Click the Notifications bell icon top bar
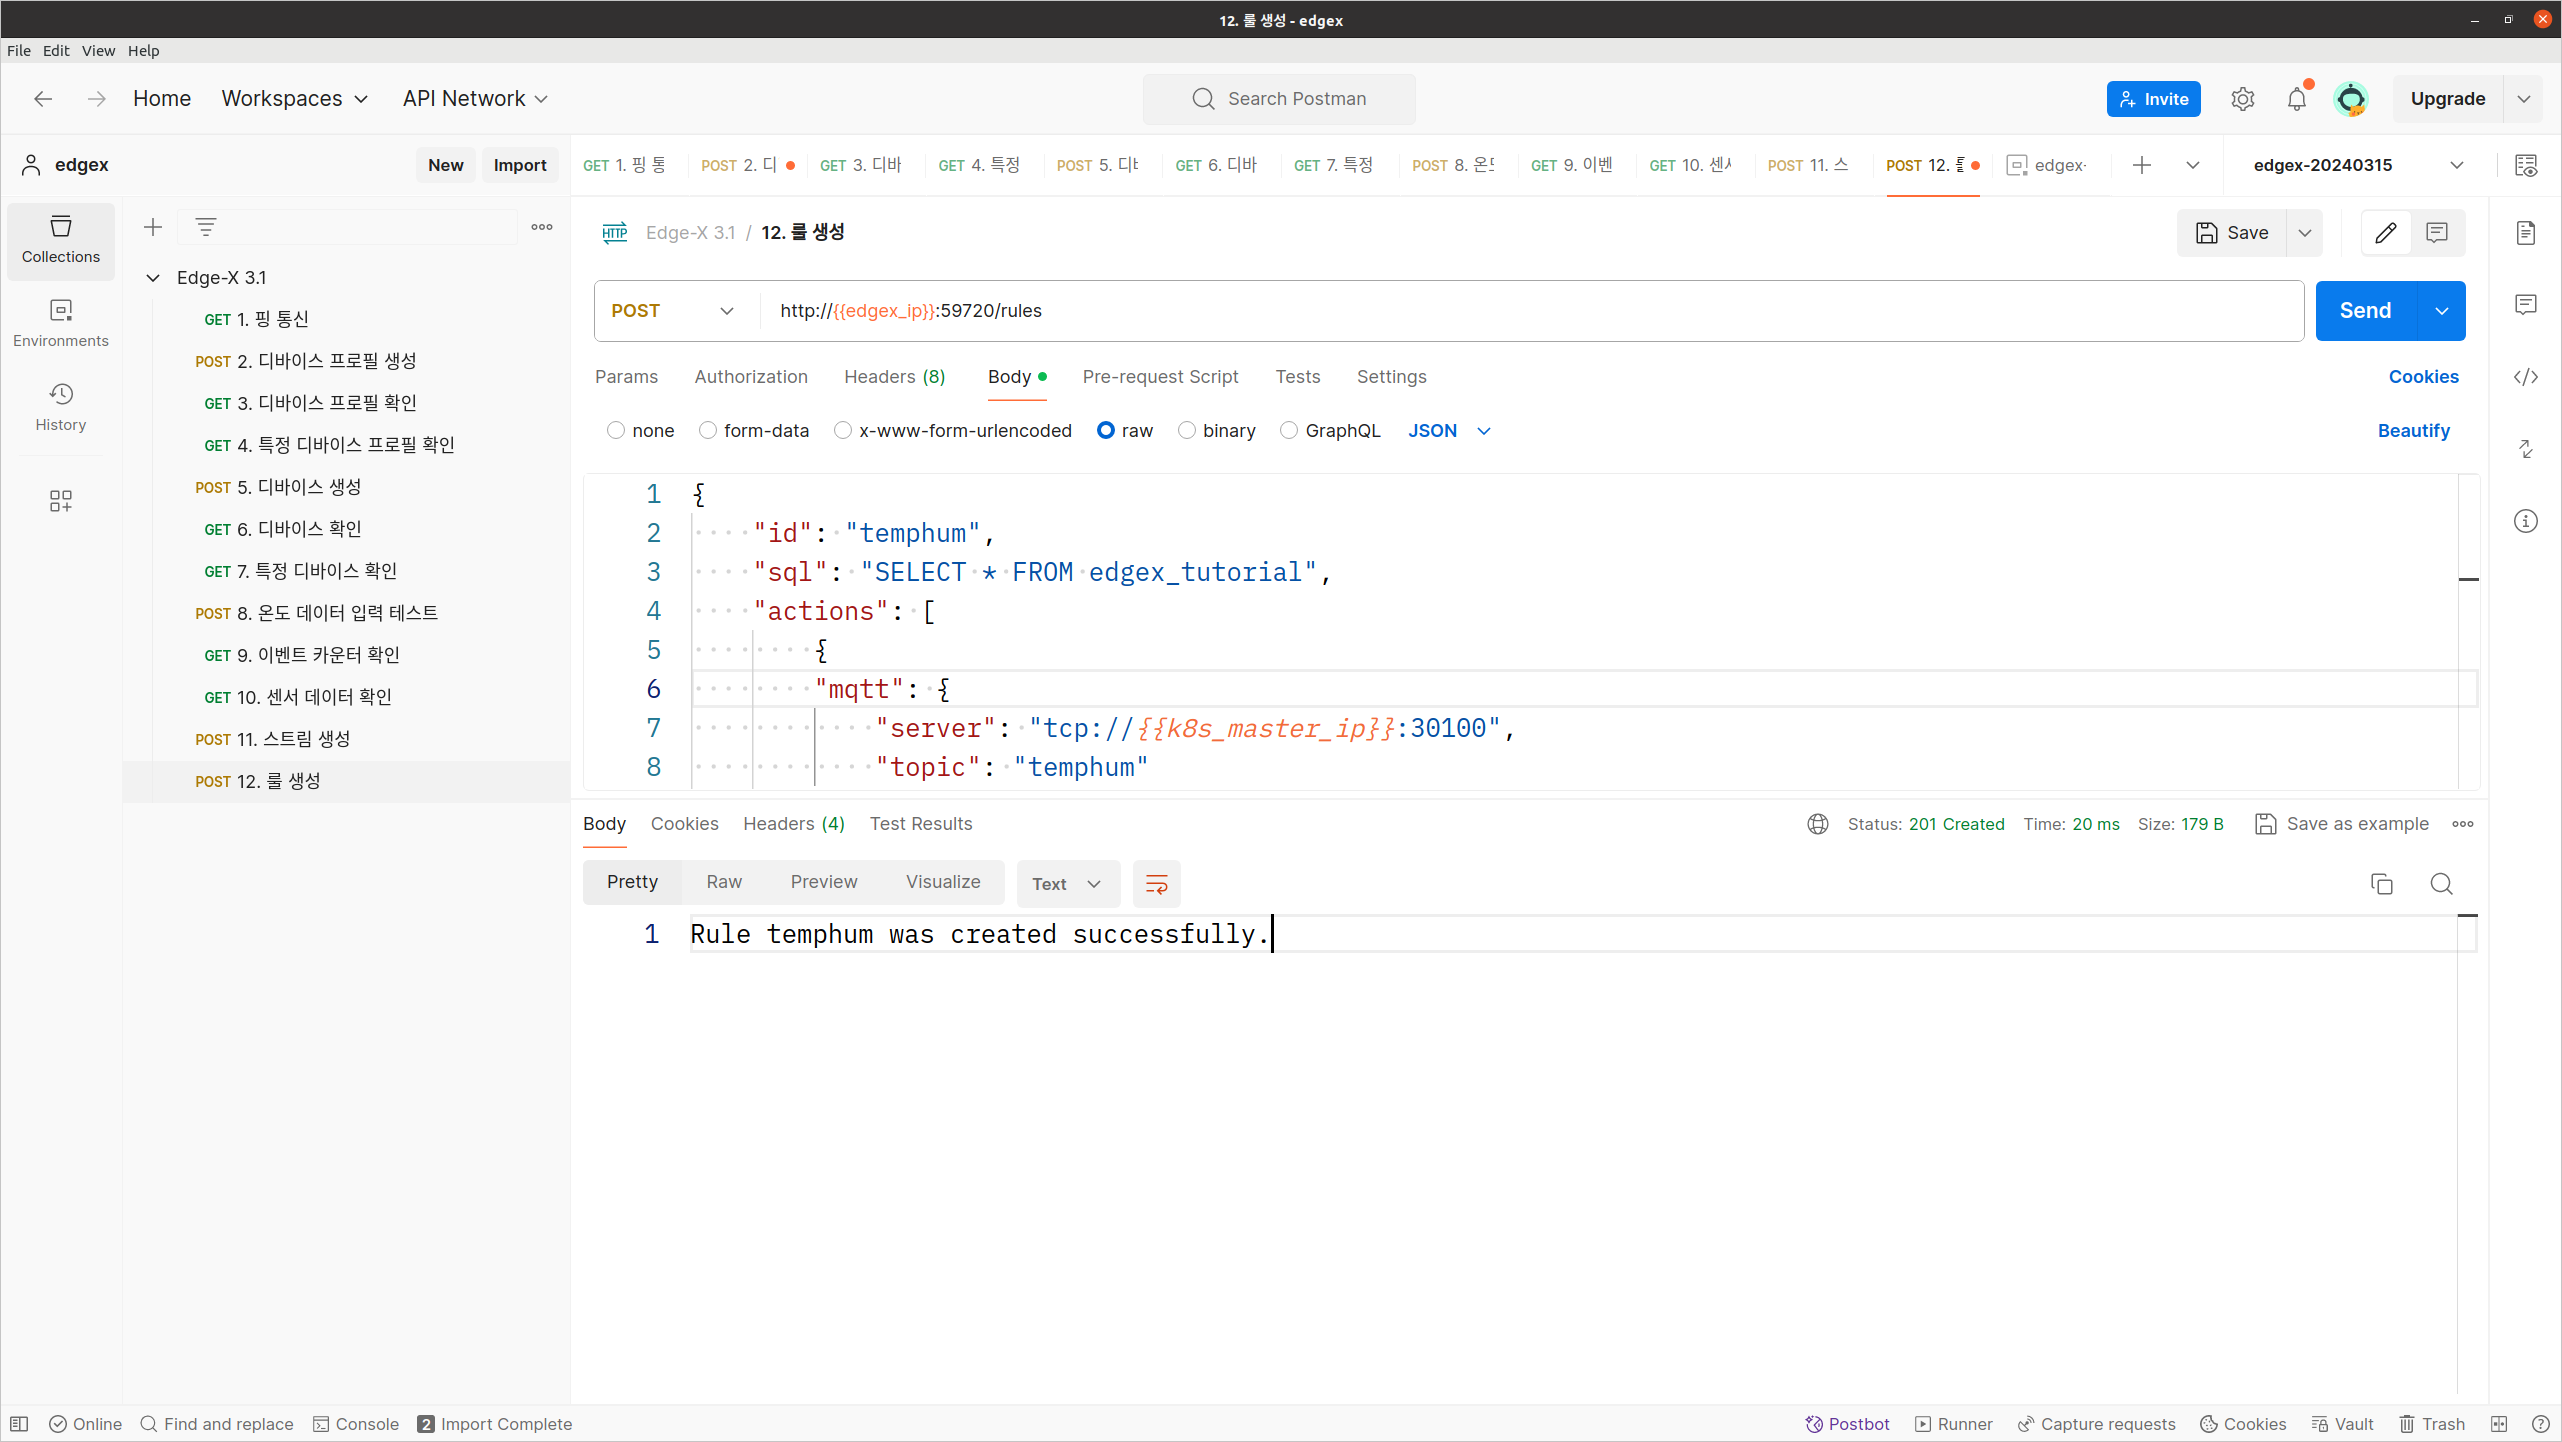2562x1442 pixels. point(2298,99)
